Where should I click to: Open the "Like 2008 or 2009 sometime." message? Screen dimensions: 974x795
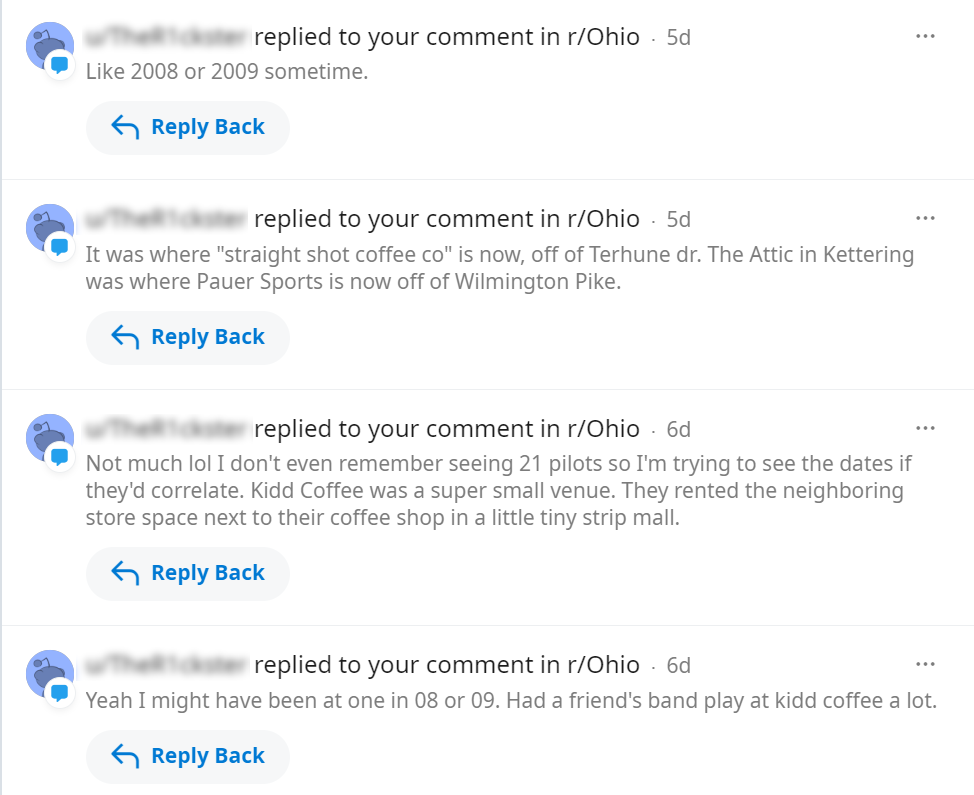tap(227, 71)
